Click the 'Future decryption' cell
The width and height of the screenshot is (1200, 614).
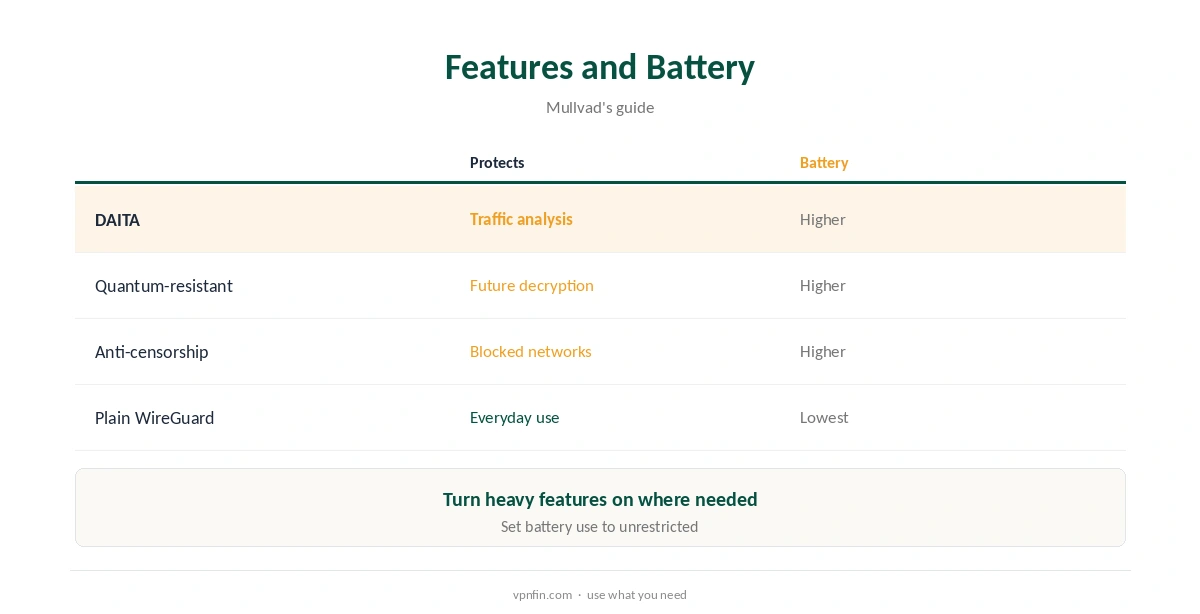532,285
